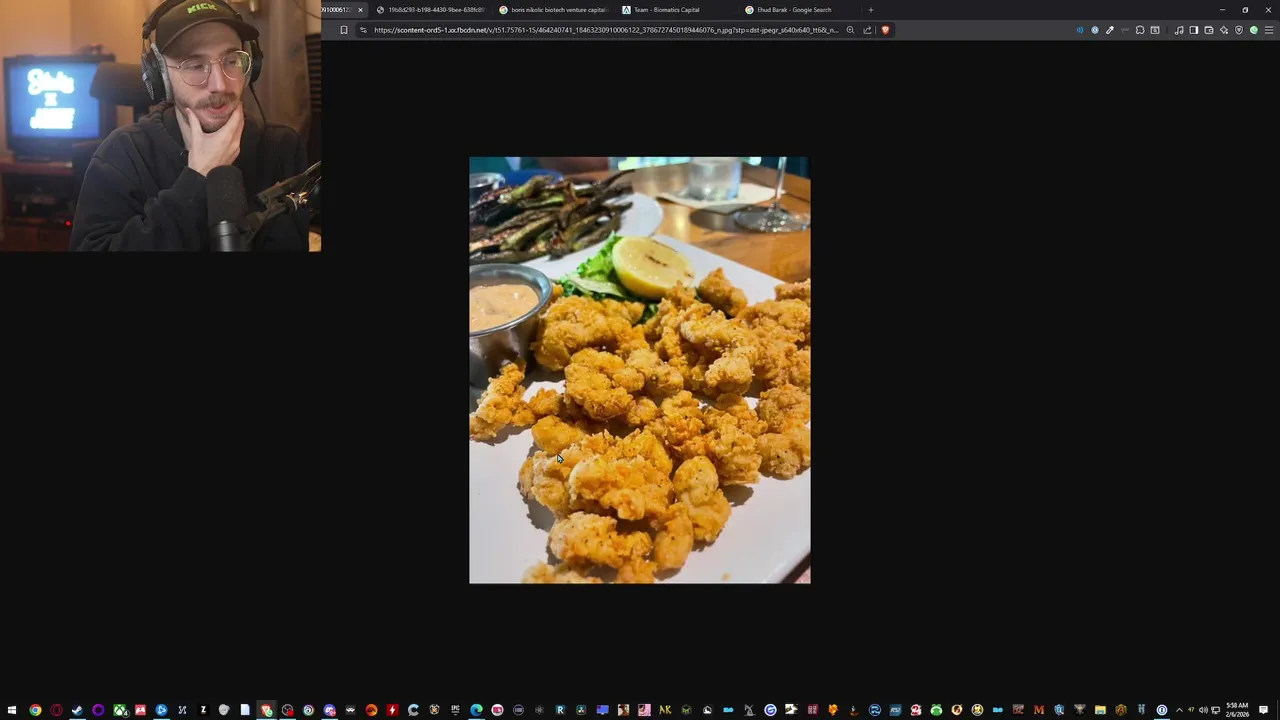This screenshot has height=720, width=1280.
Task: Open the orange M taskbar app
Action: (1038, 710)
